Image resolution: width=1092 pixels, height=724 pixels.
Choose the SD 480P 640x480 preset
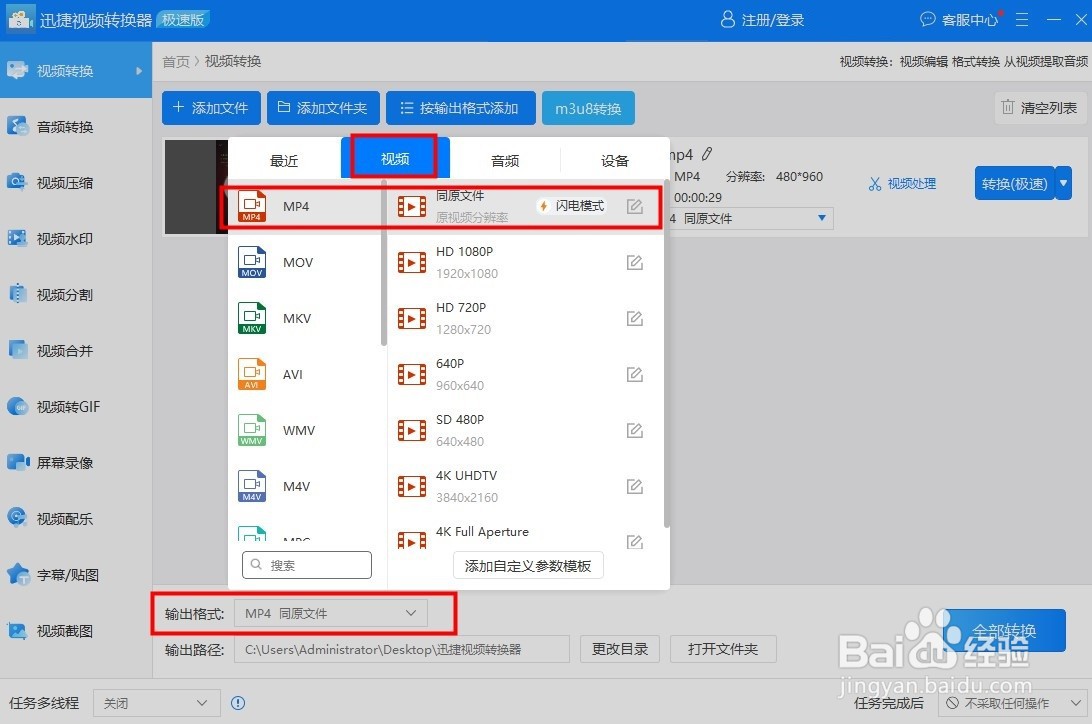(x=524, y=430)
